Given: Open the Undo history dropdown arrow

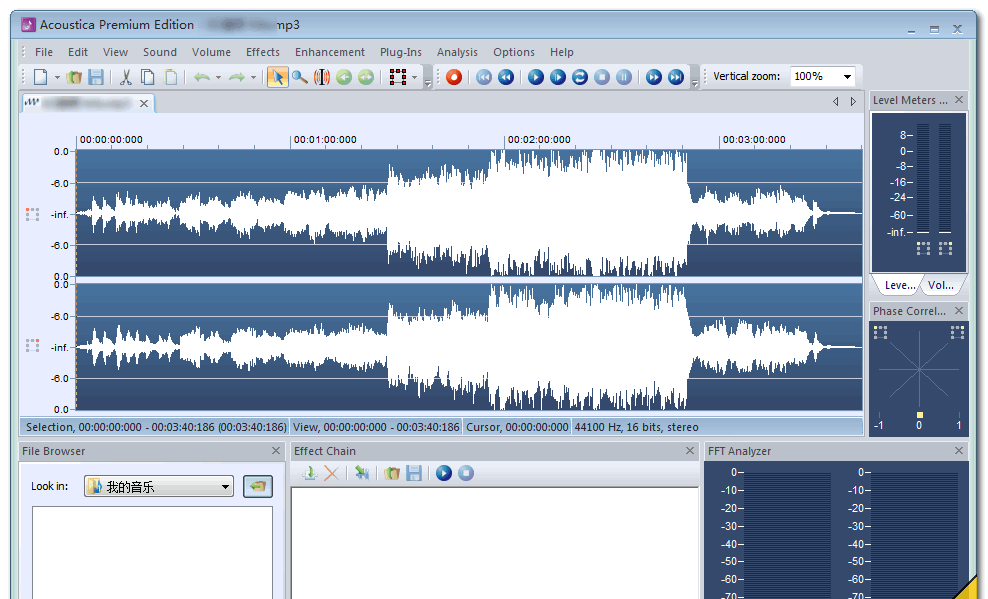Looking at the screenshot, I should pos(218,77).
